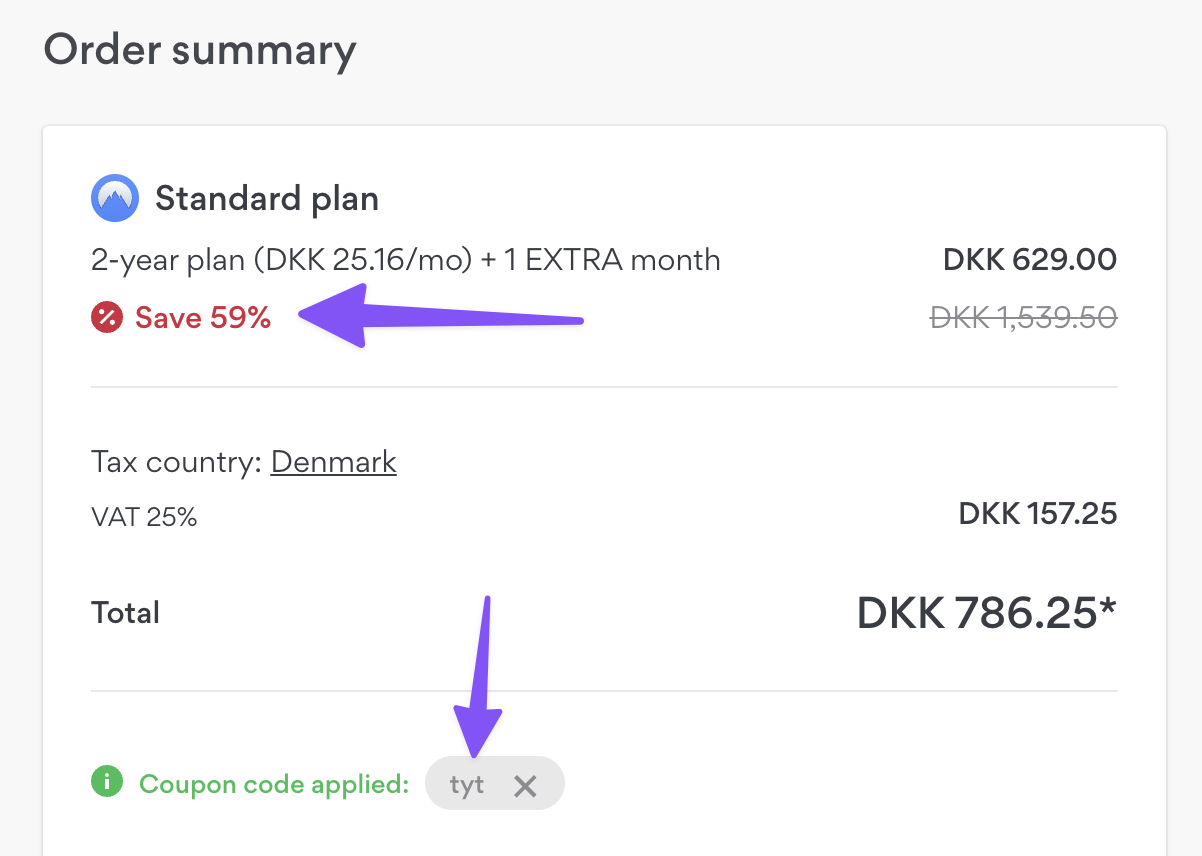Click the Coupon code applied message
This screenshot has height=856, width=1202.
pyautogui.click(x=274, y=784)
